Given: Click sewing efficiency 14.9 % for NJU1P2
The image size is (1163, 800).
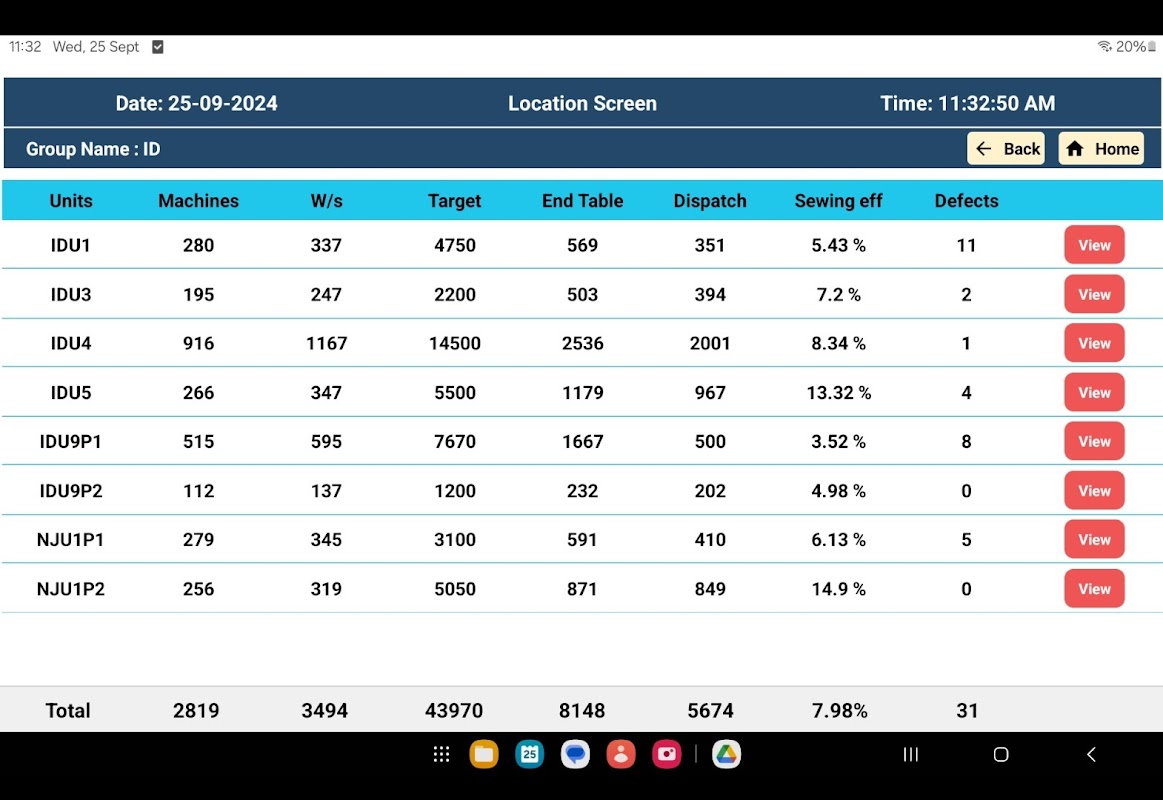Looking at the screenshot, I should click(x=838, y=589).
